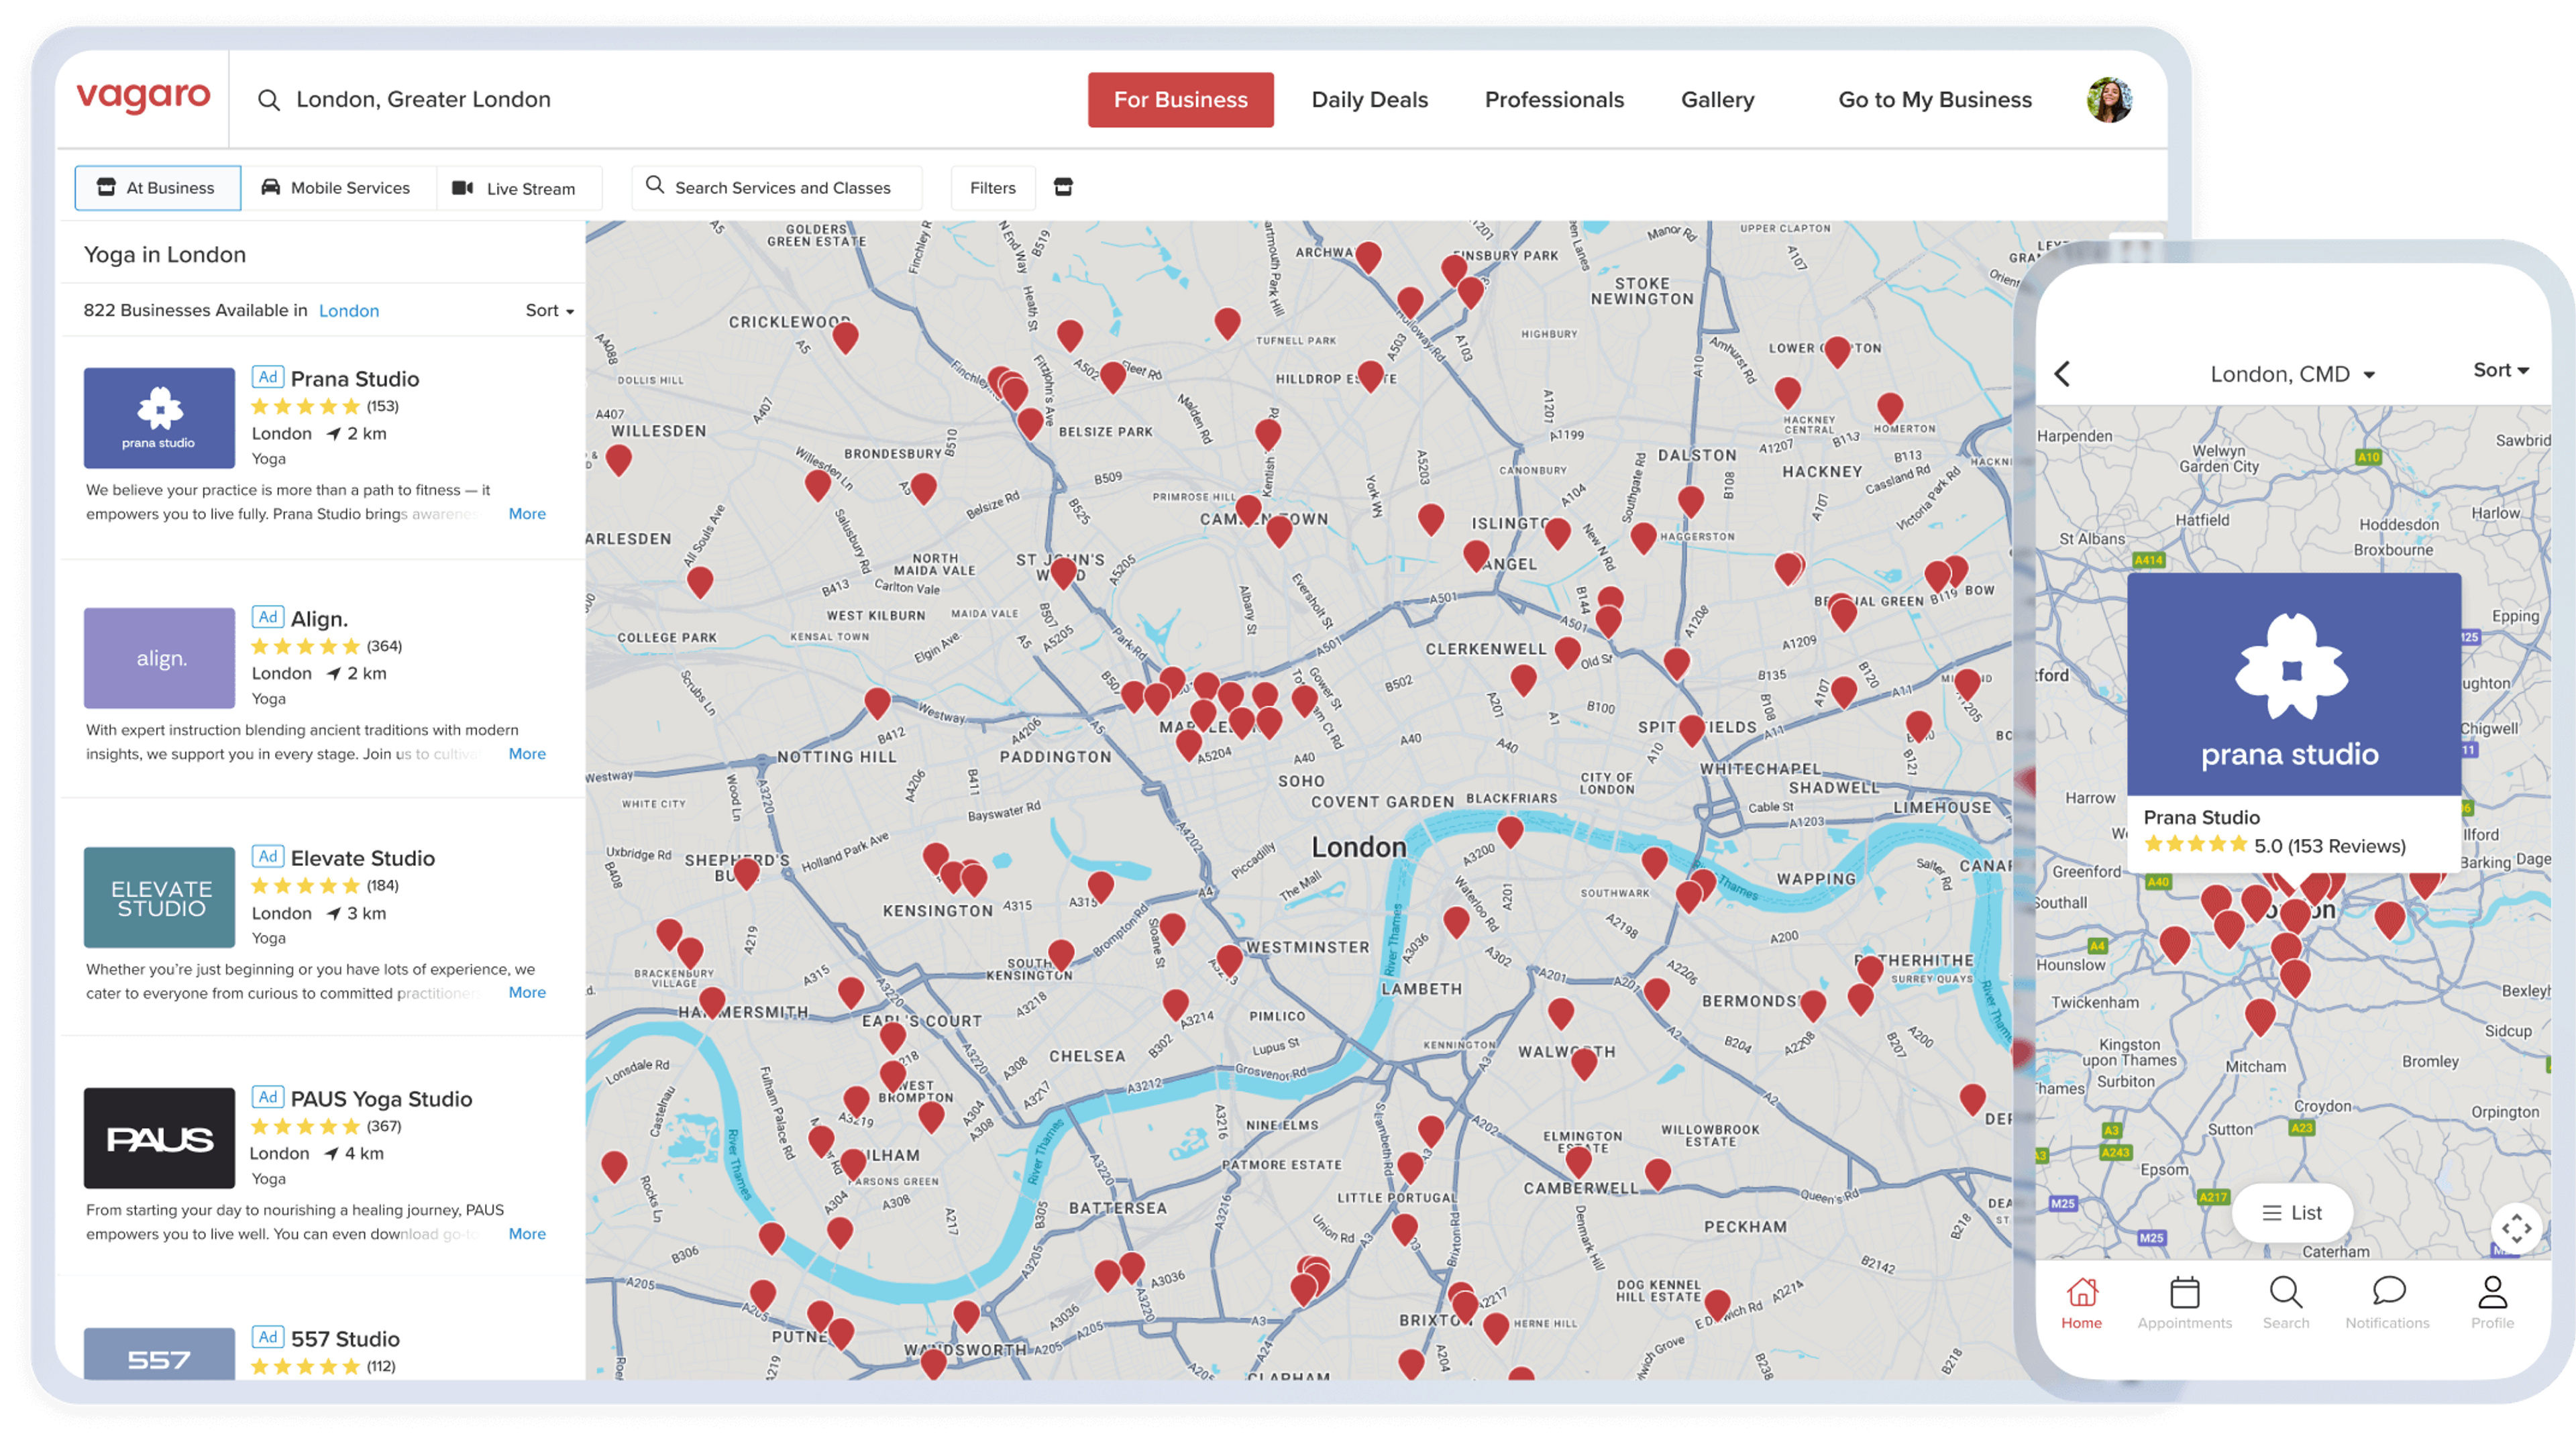Image resolution: width=2576 pixels, height=1440 pixels.
Task: Open the Gallery menu
Action: click(1717, 100)
